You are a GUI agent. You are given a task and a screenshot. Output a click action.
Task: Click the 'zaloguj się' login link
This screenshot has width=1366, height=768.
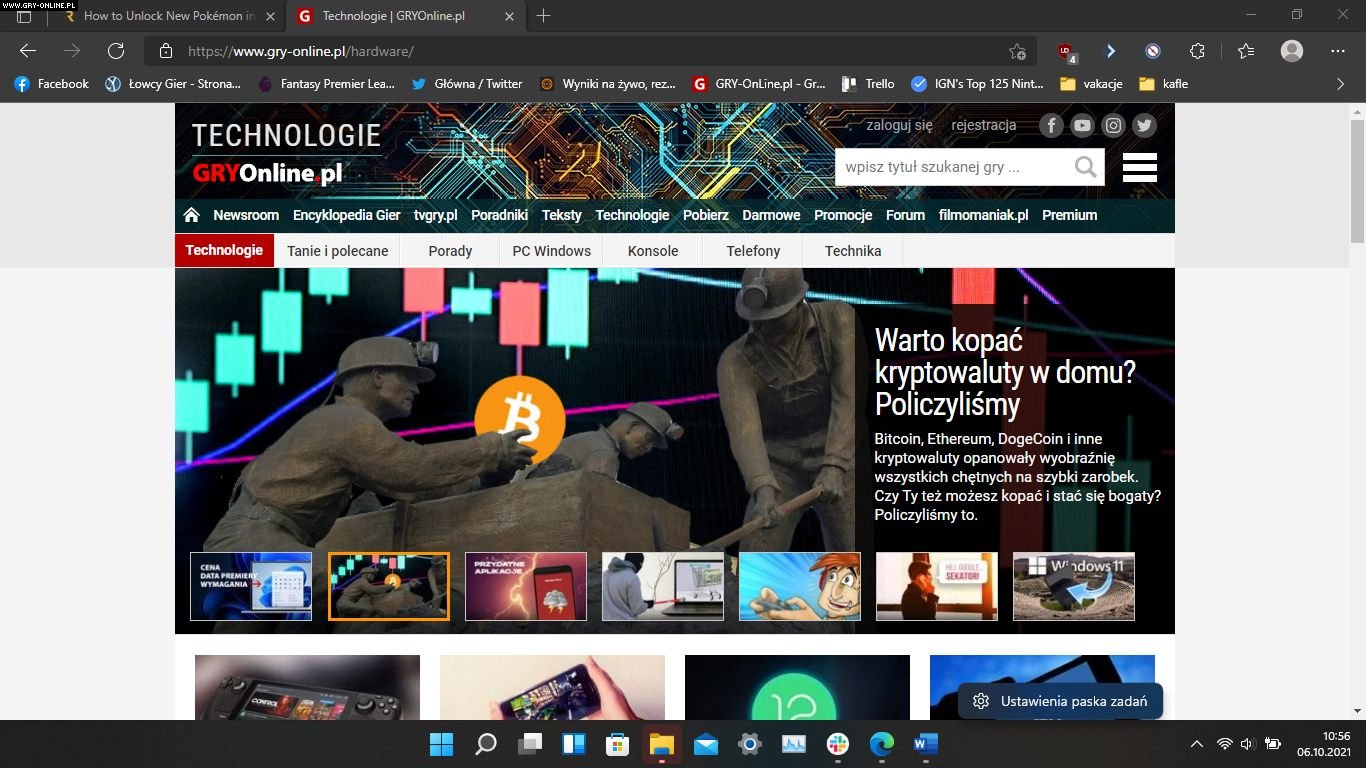[899, 125]
